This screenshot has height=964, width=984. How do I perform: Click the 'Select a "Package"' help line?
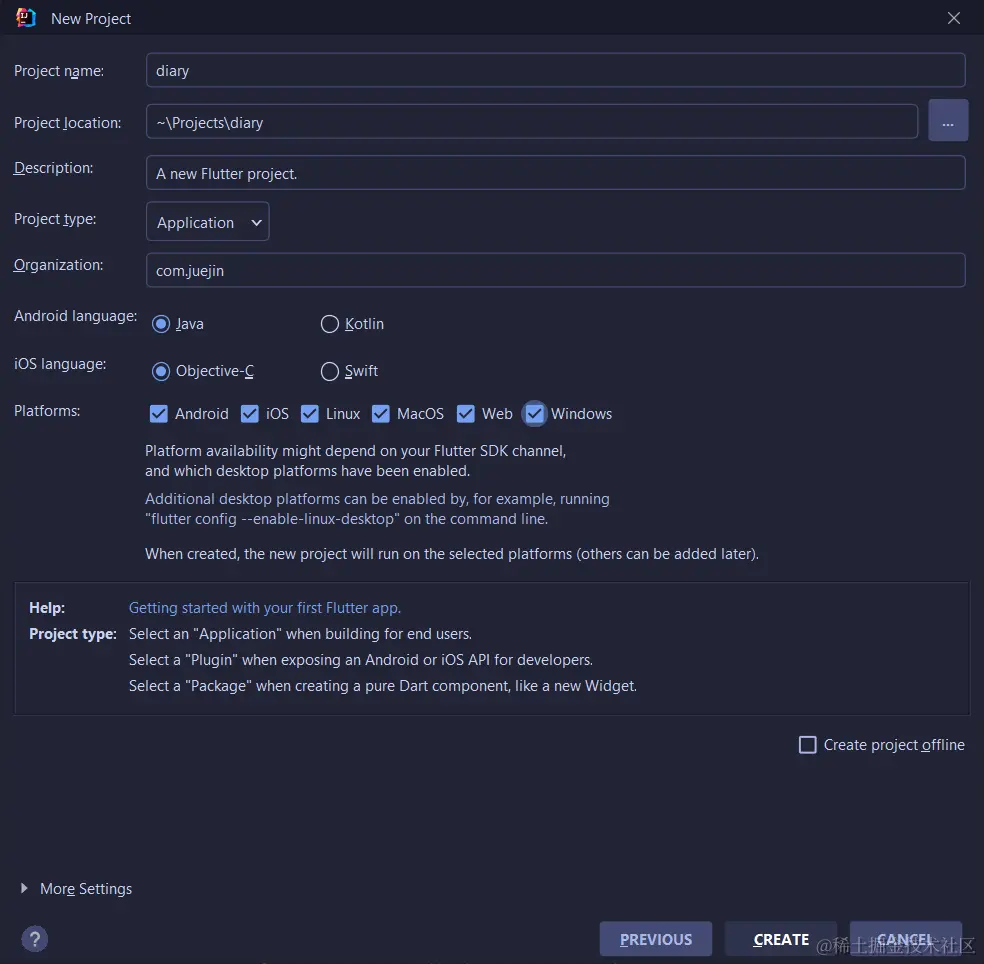coord(383,686)
